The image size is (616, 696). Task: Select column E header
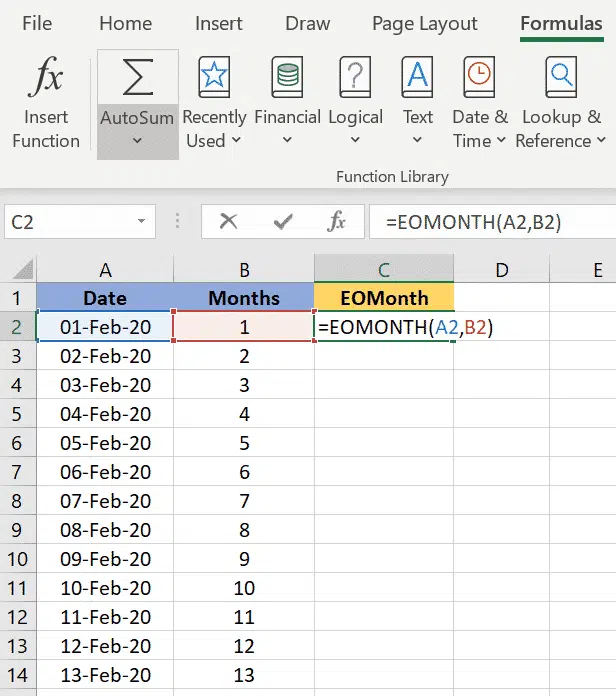tap(583, 269)
